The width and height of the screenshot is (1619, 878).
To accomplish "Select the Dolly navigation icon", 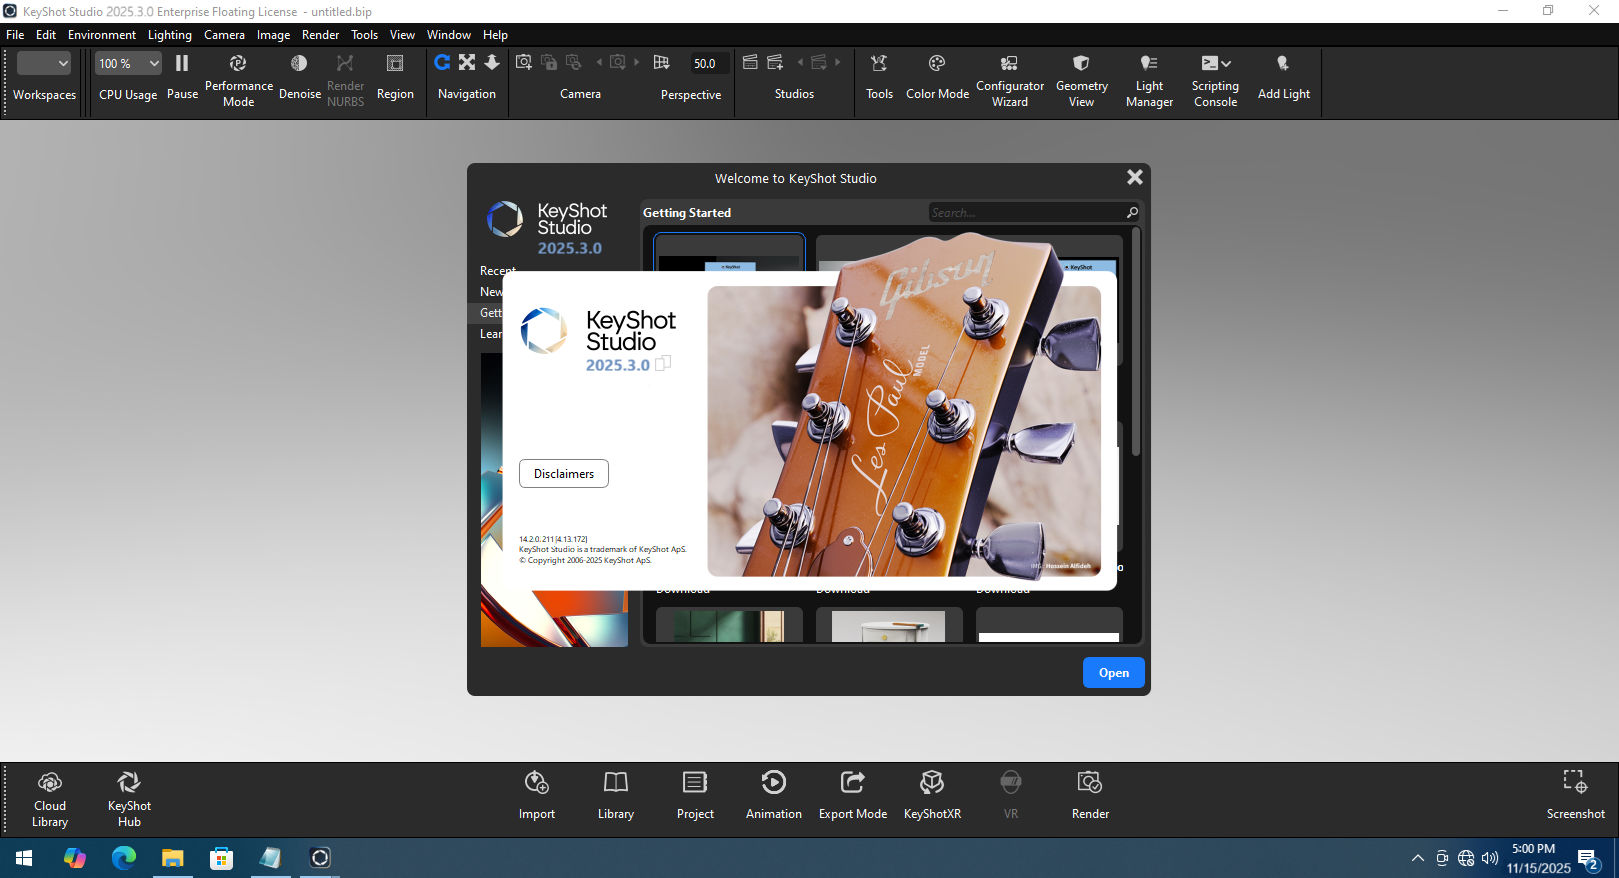I will tap(492, 62).
